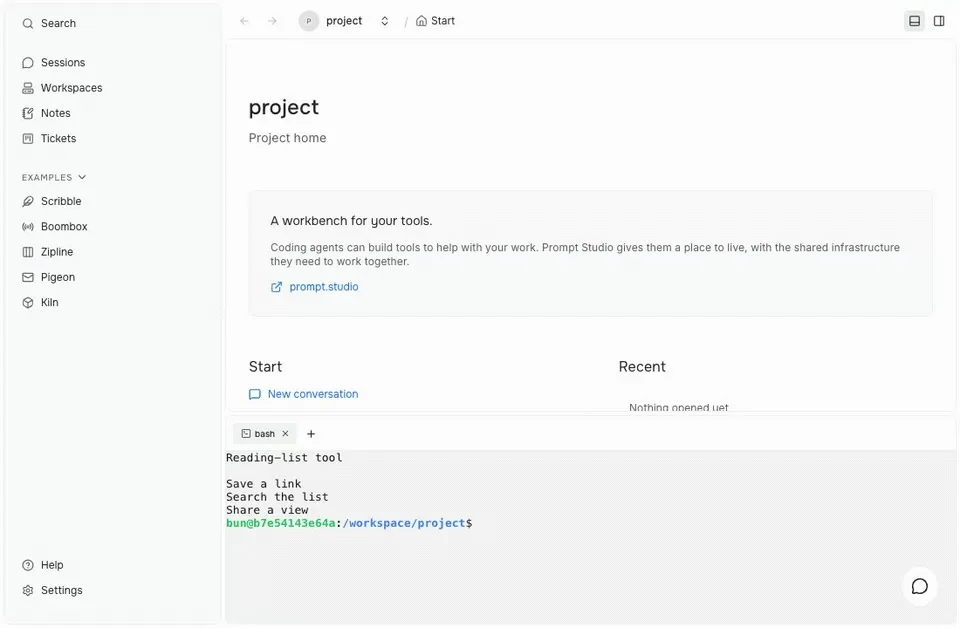The width and height of the screenshot is (960, 628).
Task: Click the project avatar badge
Action: tap(309, 21)
